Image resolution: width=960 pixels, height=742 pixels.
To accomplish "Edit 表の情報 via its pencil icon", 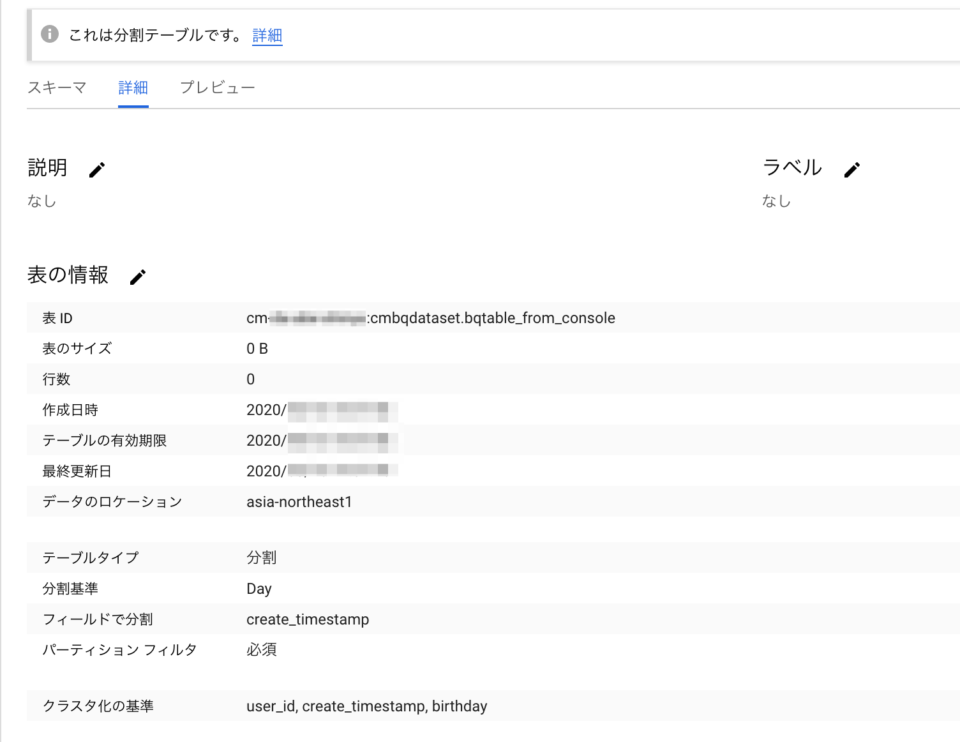I will point(137,276).
